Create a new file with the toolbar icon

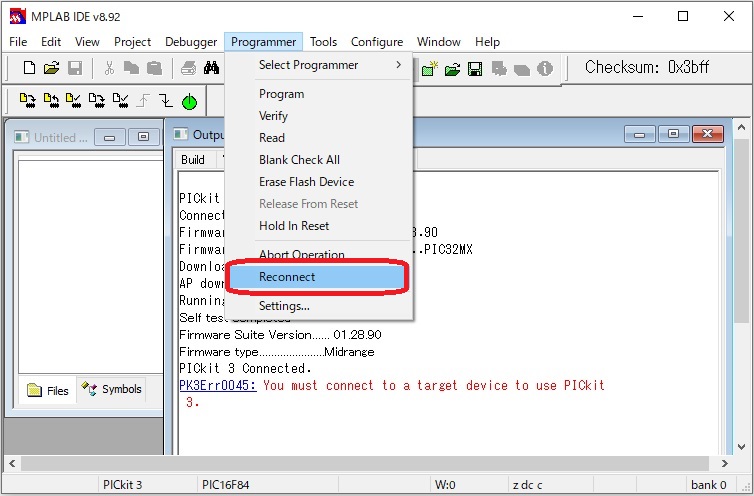tap(29, 68)
